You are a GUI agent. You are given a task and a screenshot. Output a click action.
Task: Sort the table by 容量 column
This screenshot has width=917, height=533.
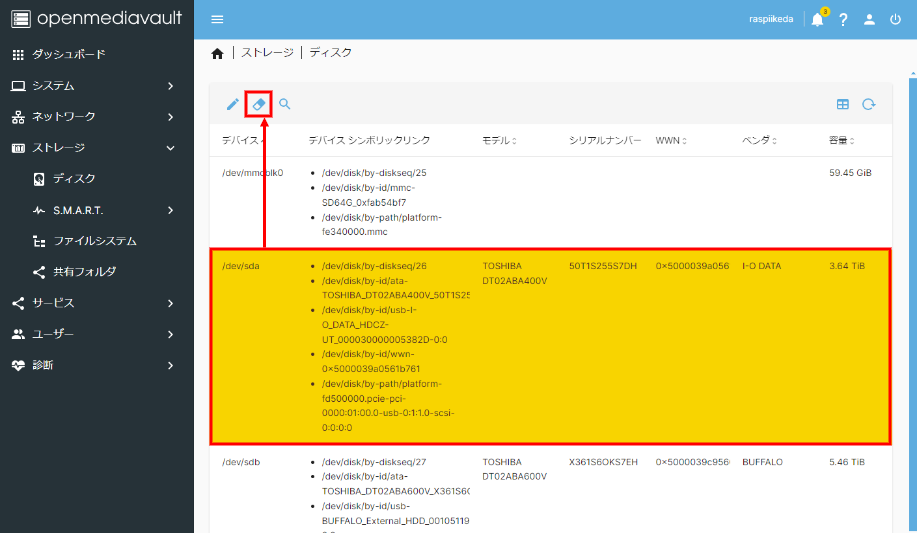[x=840, y=140]
